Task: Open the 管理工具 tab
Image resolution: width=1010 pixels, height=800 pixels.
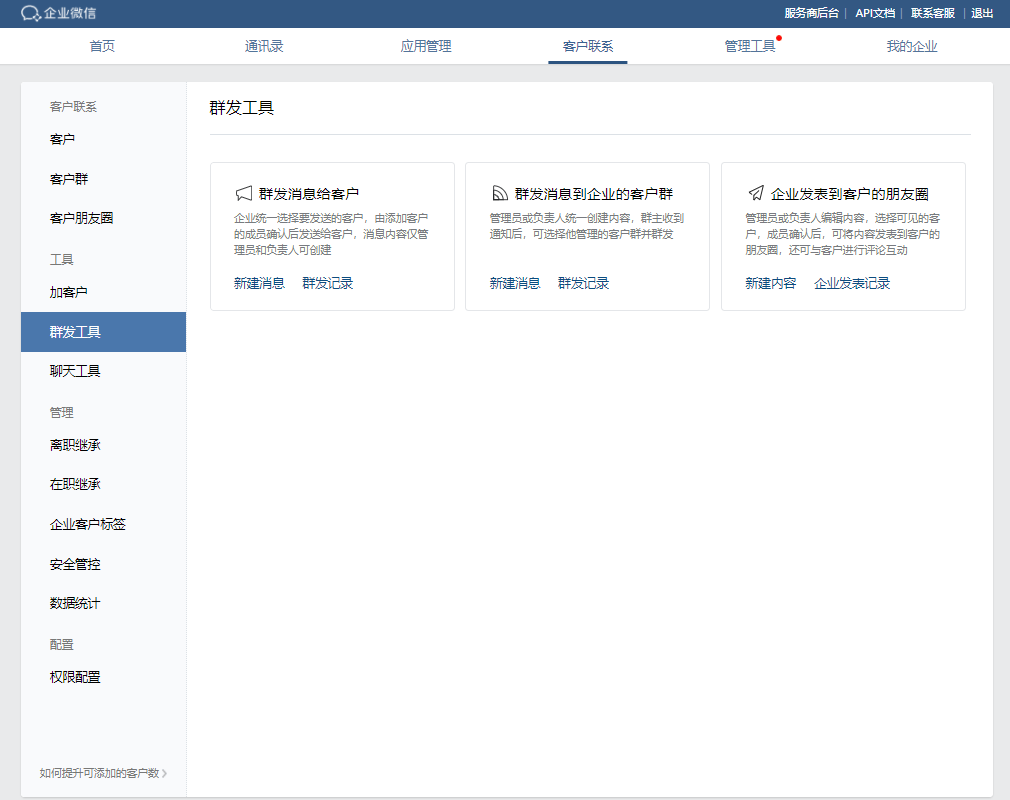Action: [x=750, y=46]
